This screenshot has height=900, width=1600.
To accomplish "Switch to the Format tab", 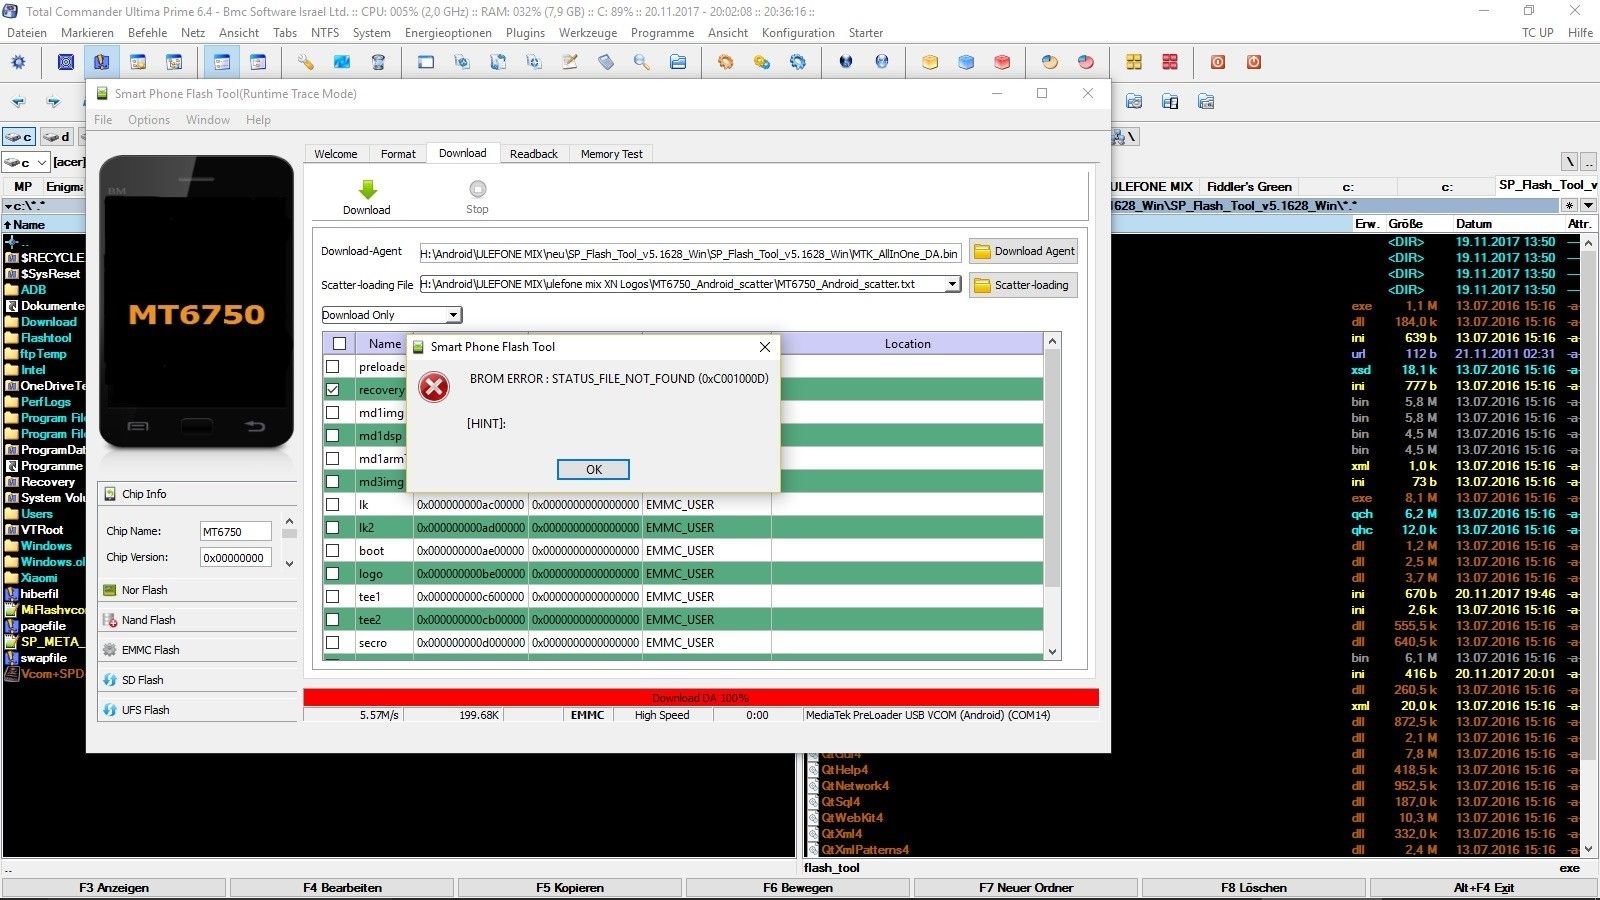I will pos(398,154).
